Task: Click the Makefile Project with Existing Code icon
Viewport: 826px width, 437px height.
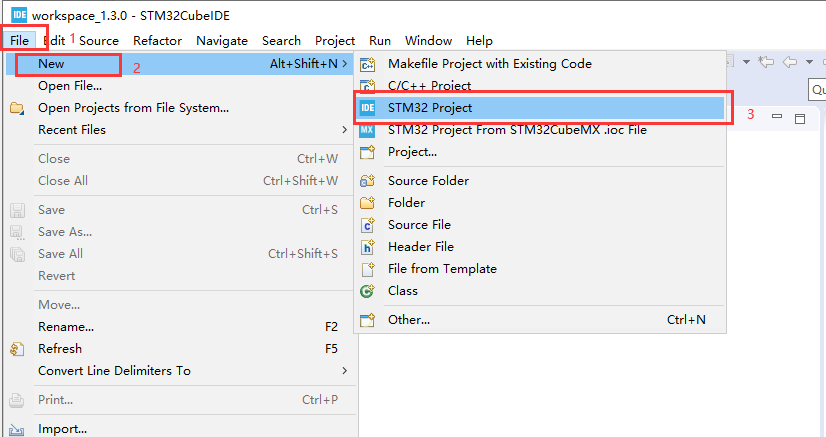Action: [x=367, y=64]
